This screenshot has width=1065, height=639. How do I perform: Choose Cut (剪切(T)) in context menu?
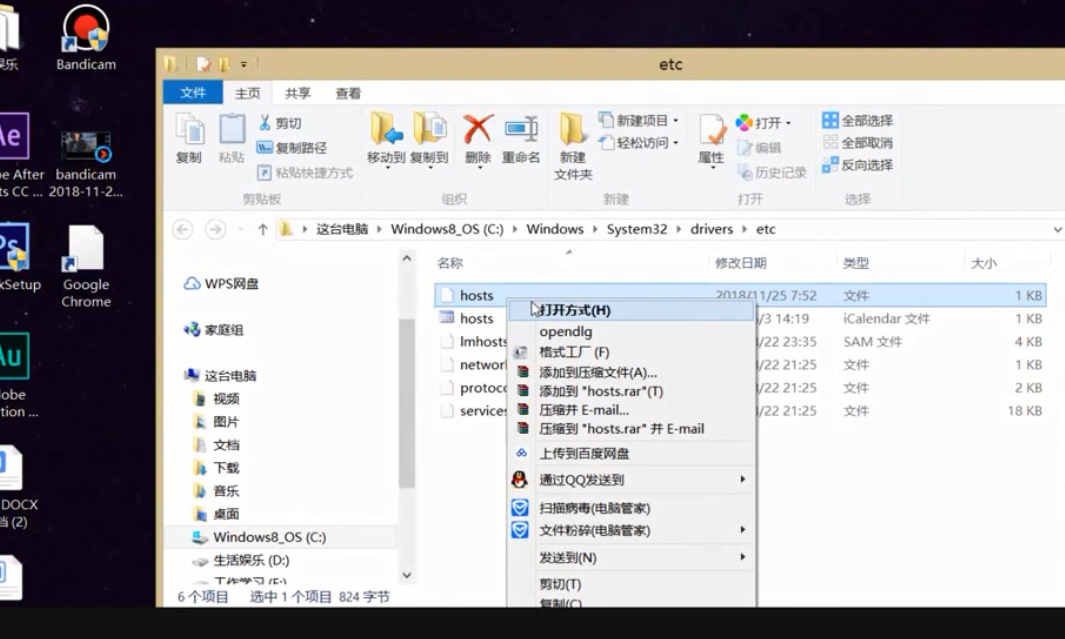(631, 584)
